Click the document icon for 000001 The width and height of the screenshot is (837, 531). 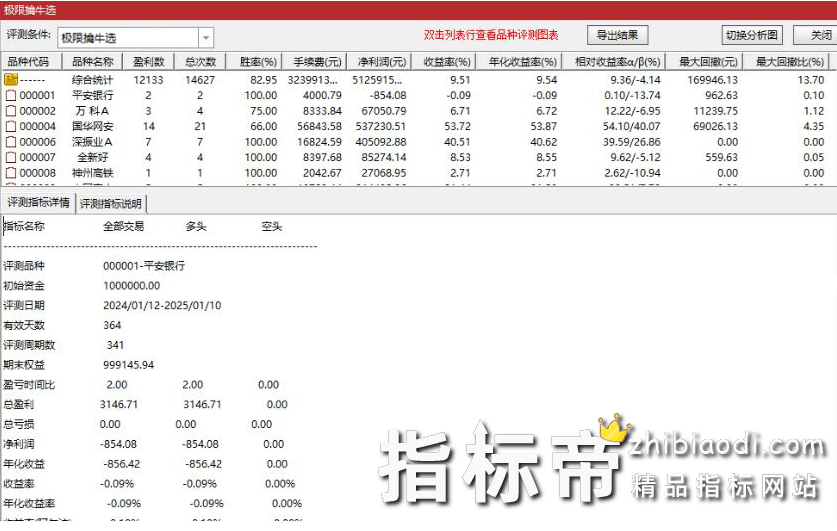11,96
